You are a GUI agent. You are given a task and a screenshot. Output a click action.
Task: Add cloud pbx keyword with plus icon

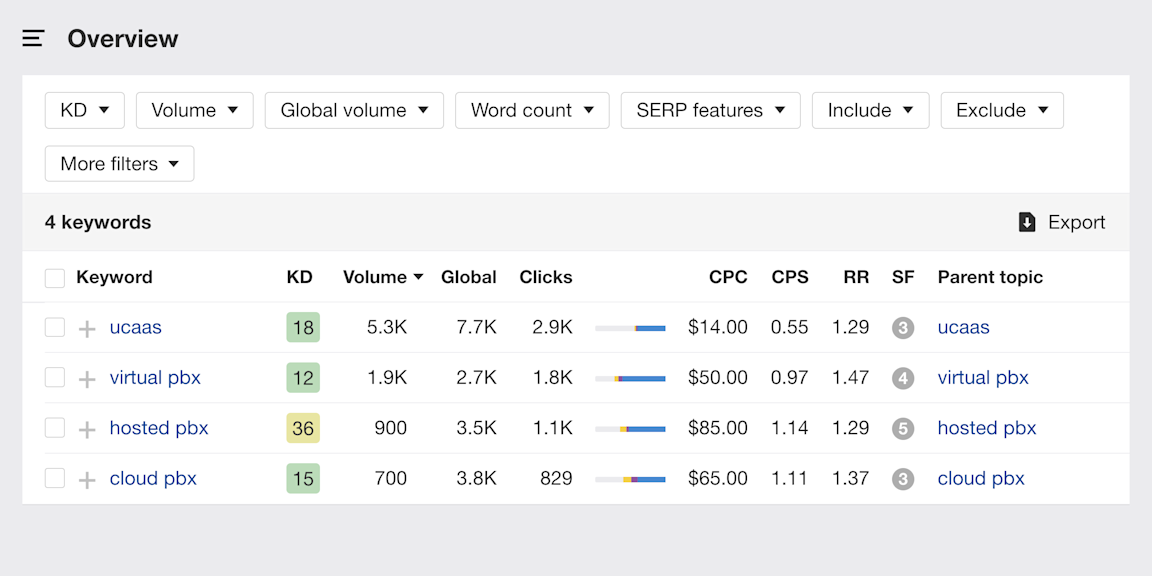click(x=87, y=480)
